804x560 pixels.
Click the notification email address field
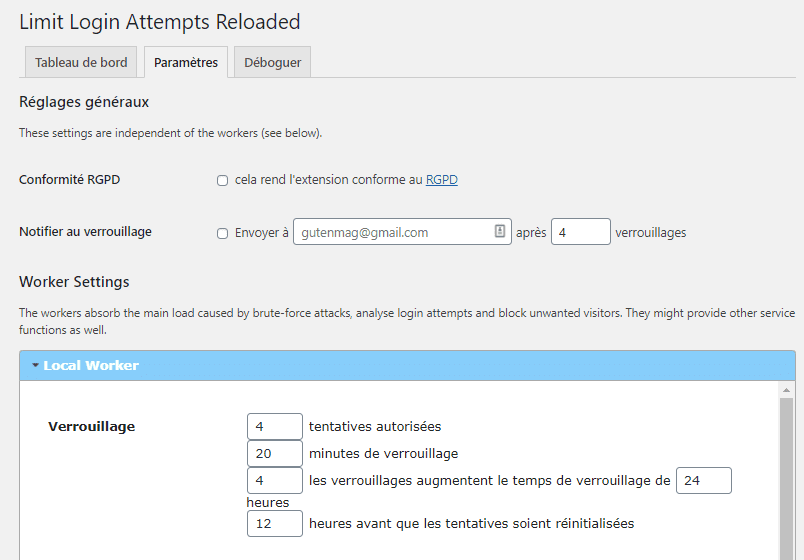[x=402, y=232]
